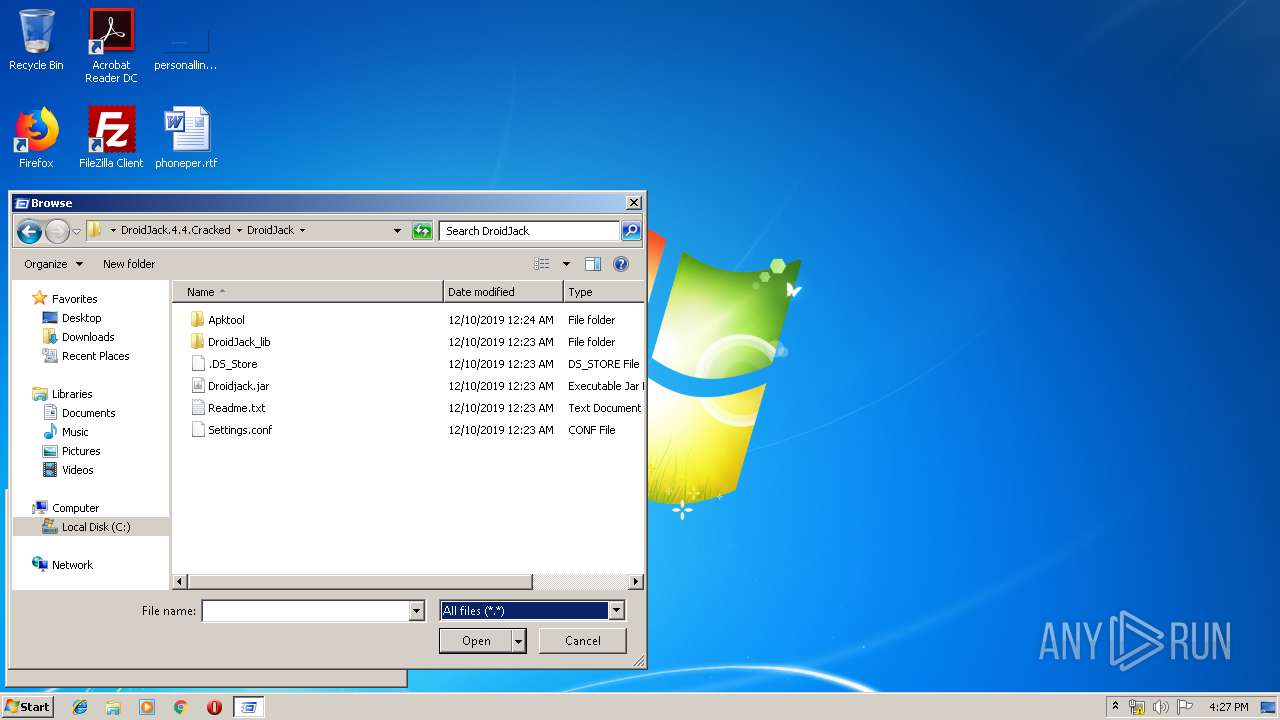Open the Recycle Bin desktop icon
The image size is (1280, 720).
tap(36, 40)
